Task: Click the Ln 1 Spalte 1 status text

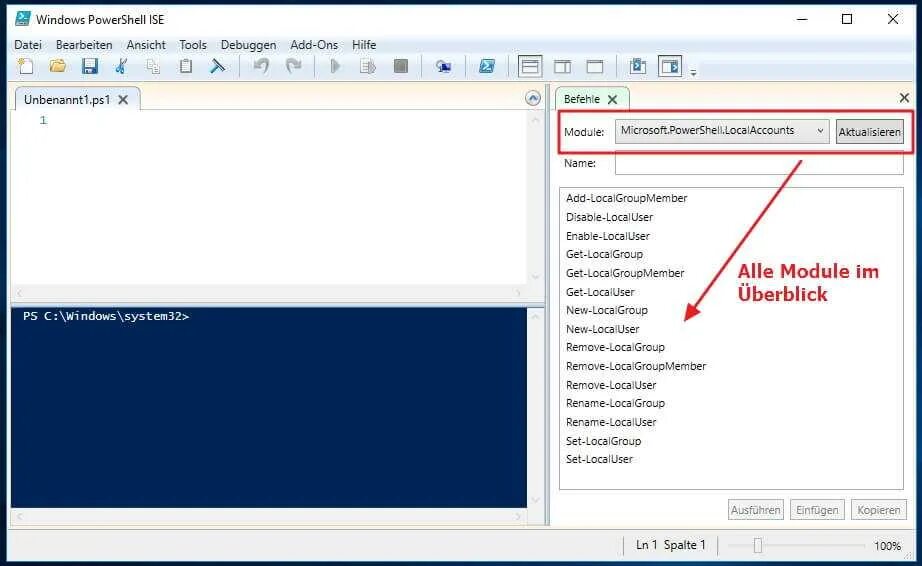Action: tap(670, 545)
